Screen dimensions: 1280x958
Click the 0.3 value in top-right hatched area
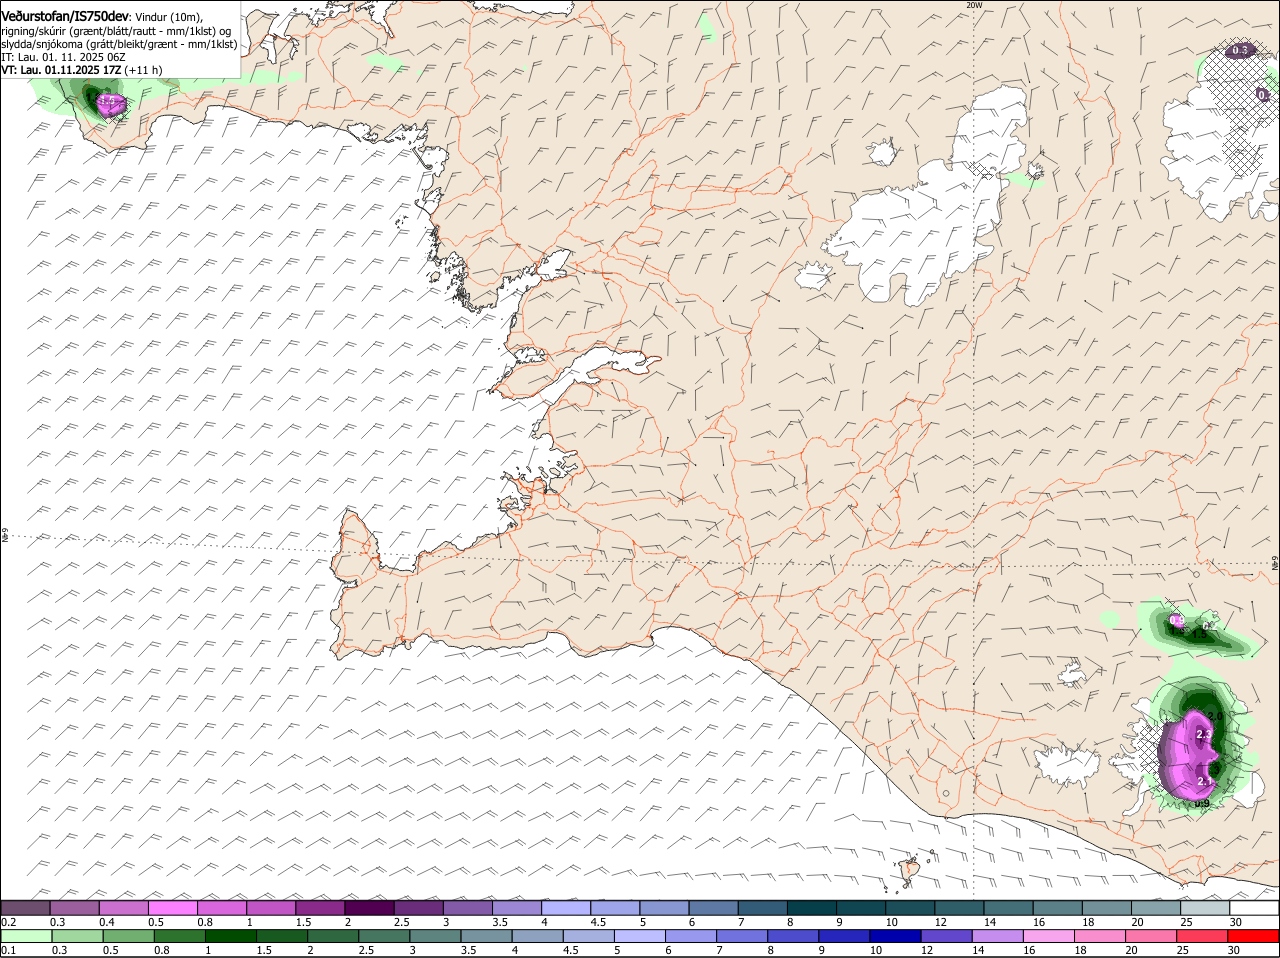tap(1239, 50)
